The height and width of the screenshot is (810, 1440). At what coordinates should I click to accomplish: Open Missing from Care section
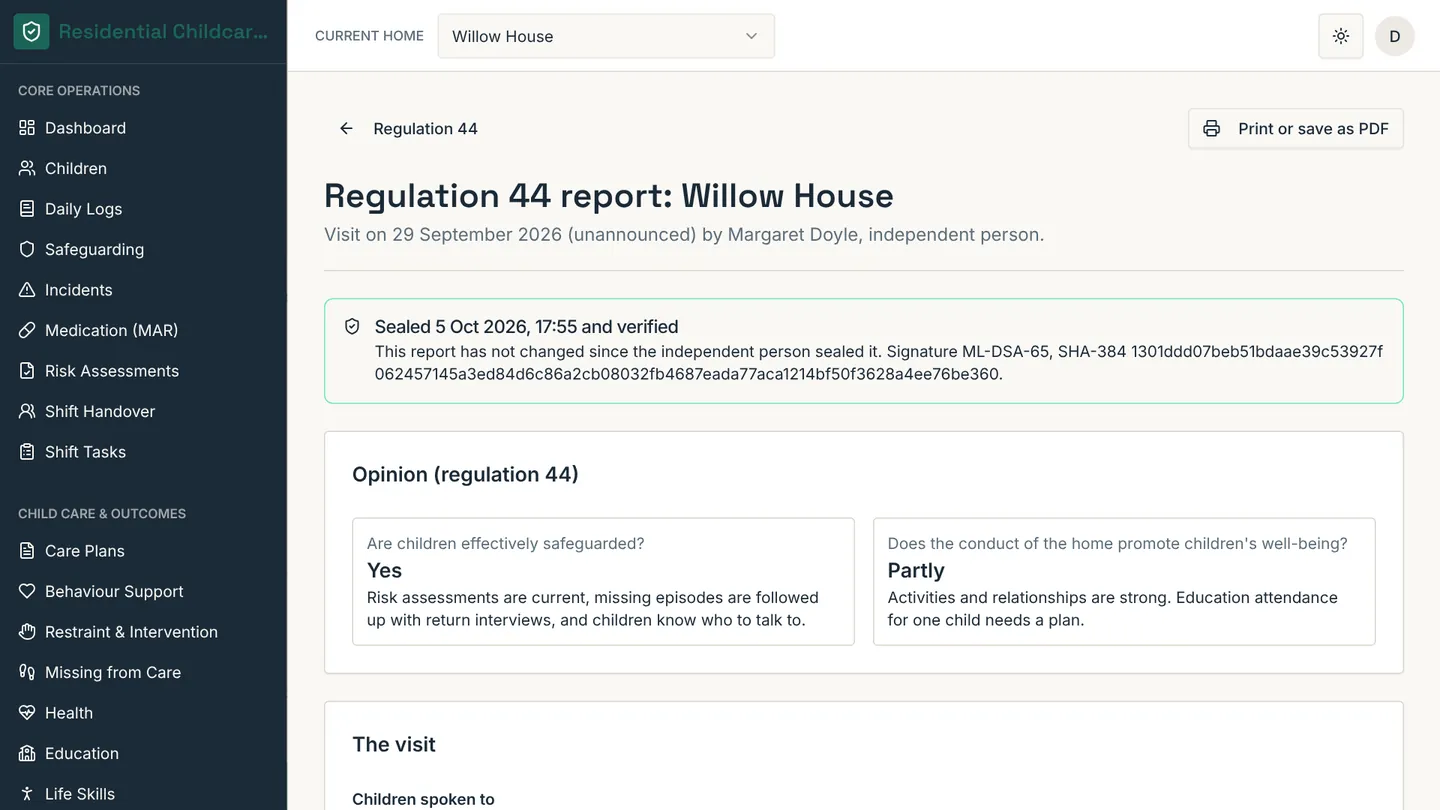pos(143,672)
